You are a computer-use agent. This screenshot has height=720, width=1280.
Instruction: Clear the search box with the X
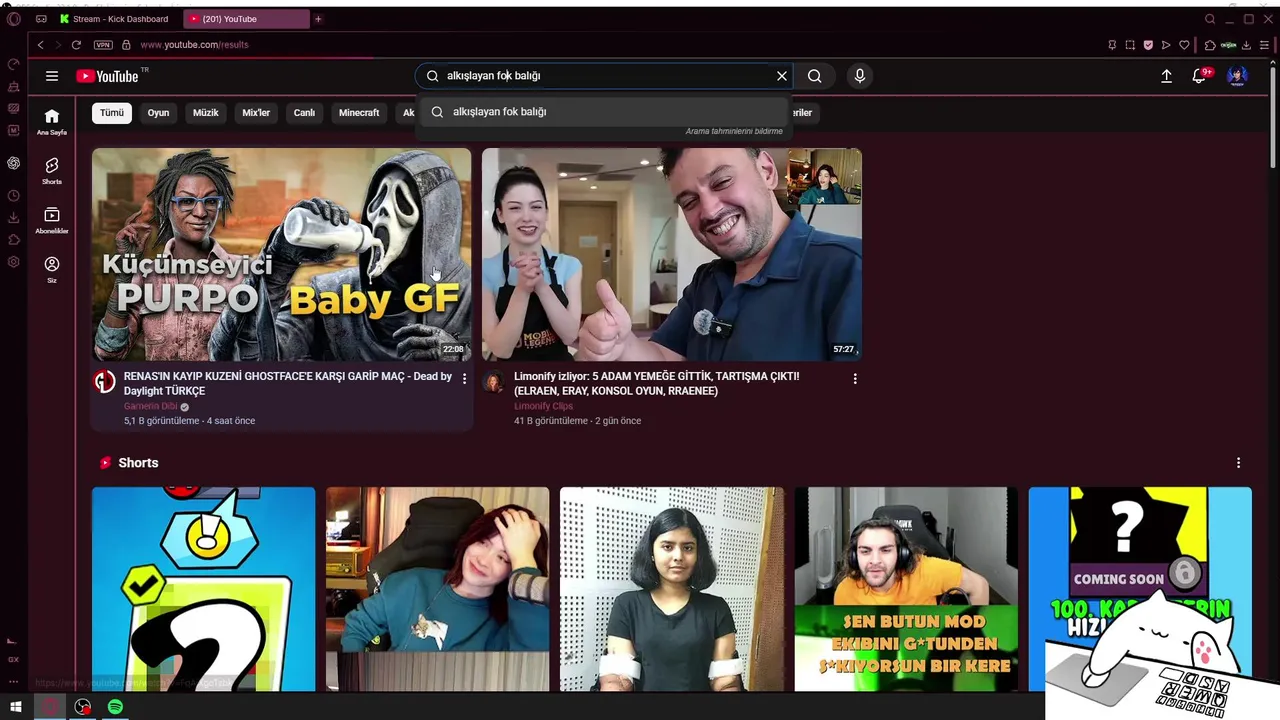(x=782, y=76)
